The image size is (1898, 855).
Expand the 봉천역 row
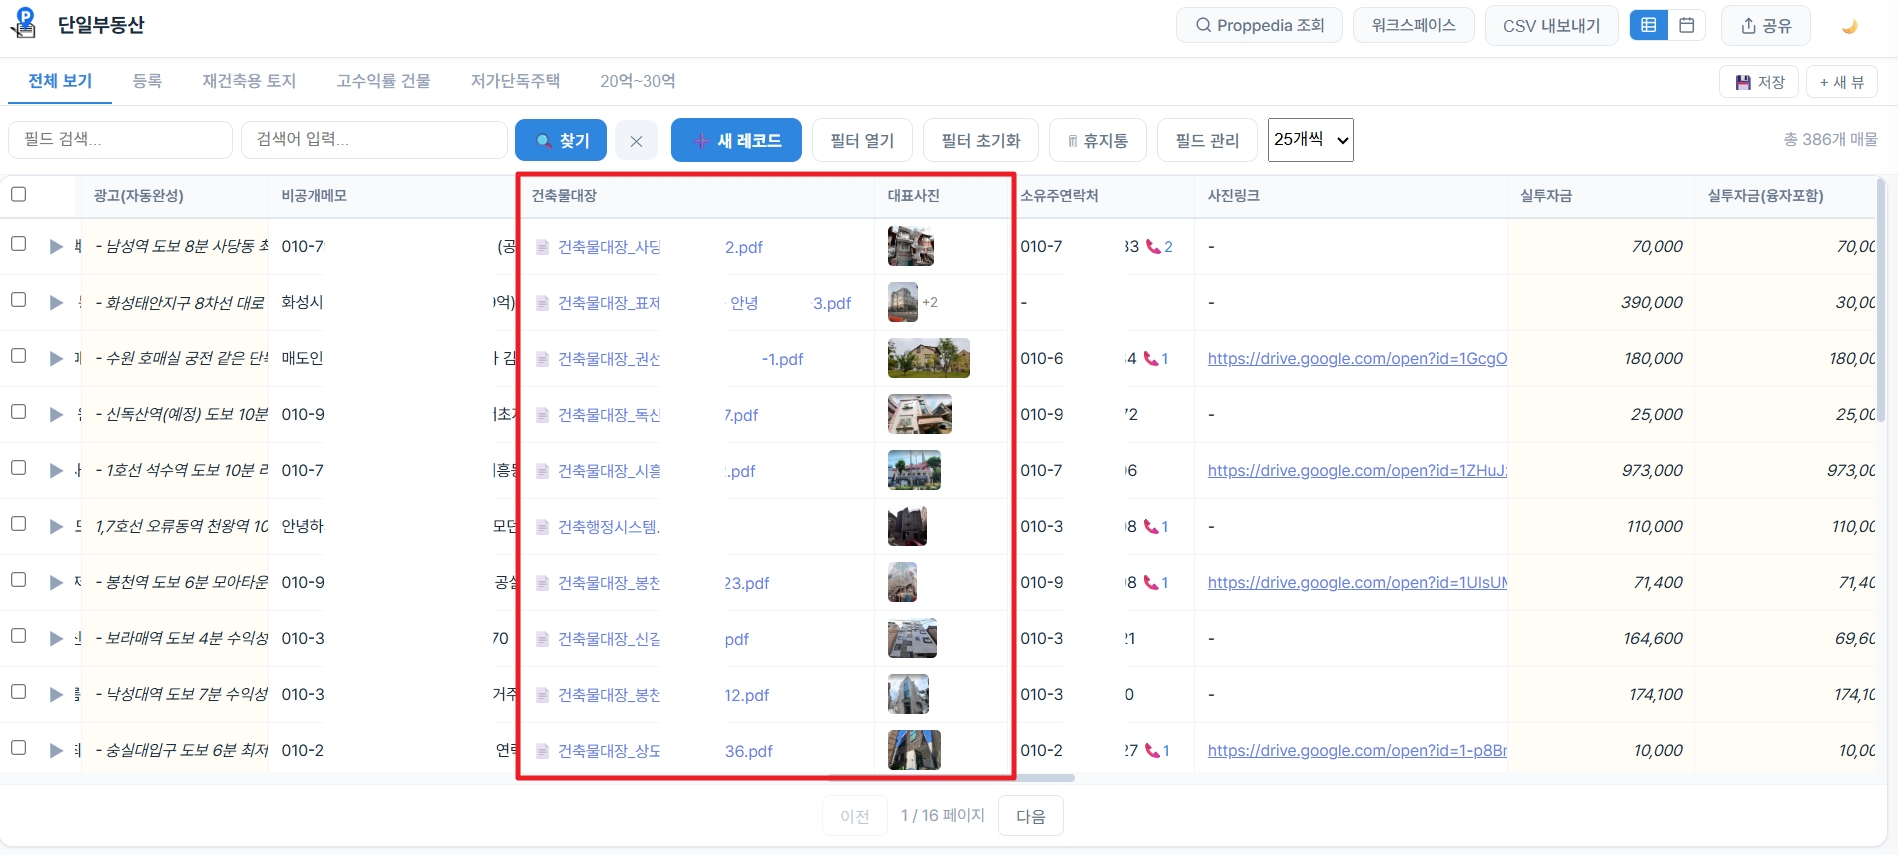[56, 582]
